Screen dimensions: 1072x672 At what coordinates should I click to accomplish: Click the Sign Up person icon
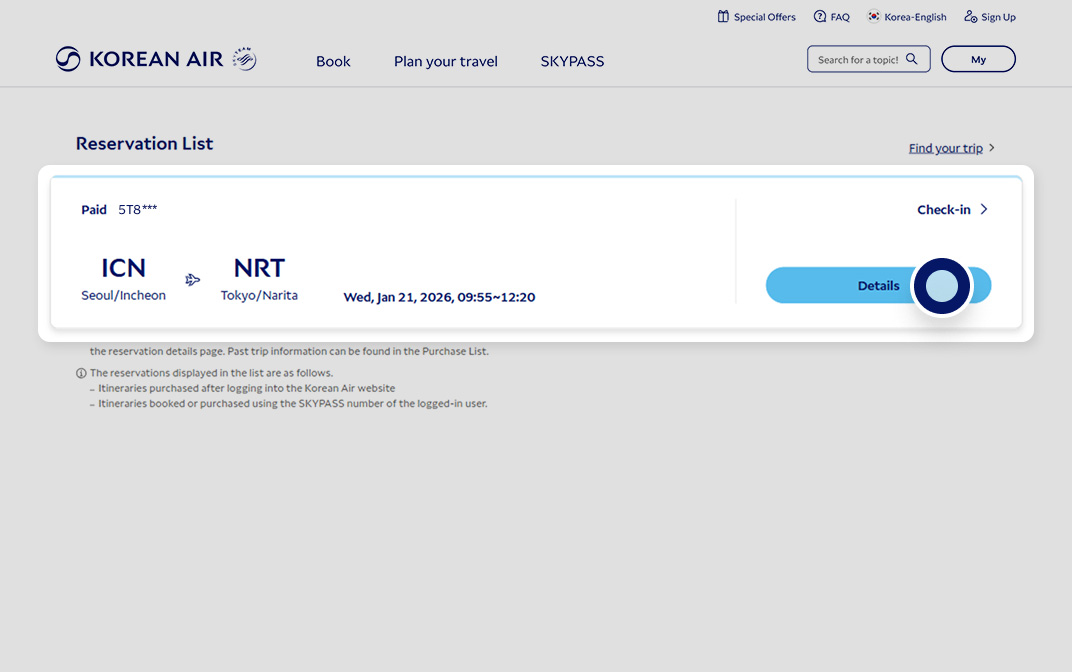pyautogui.click(x=970, y=17)
